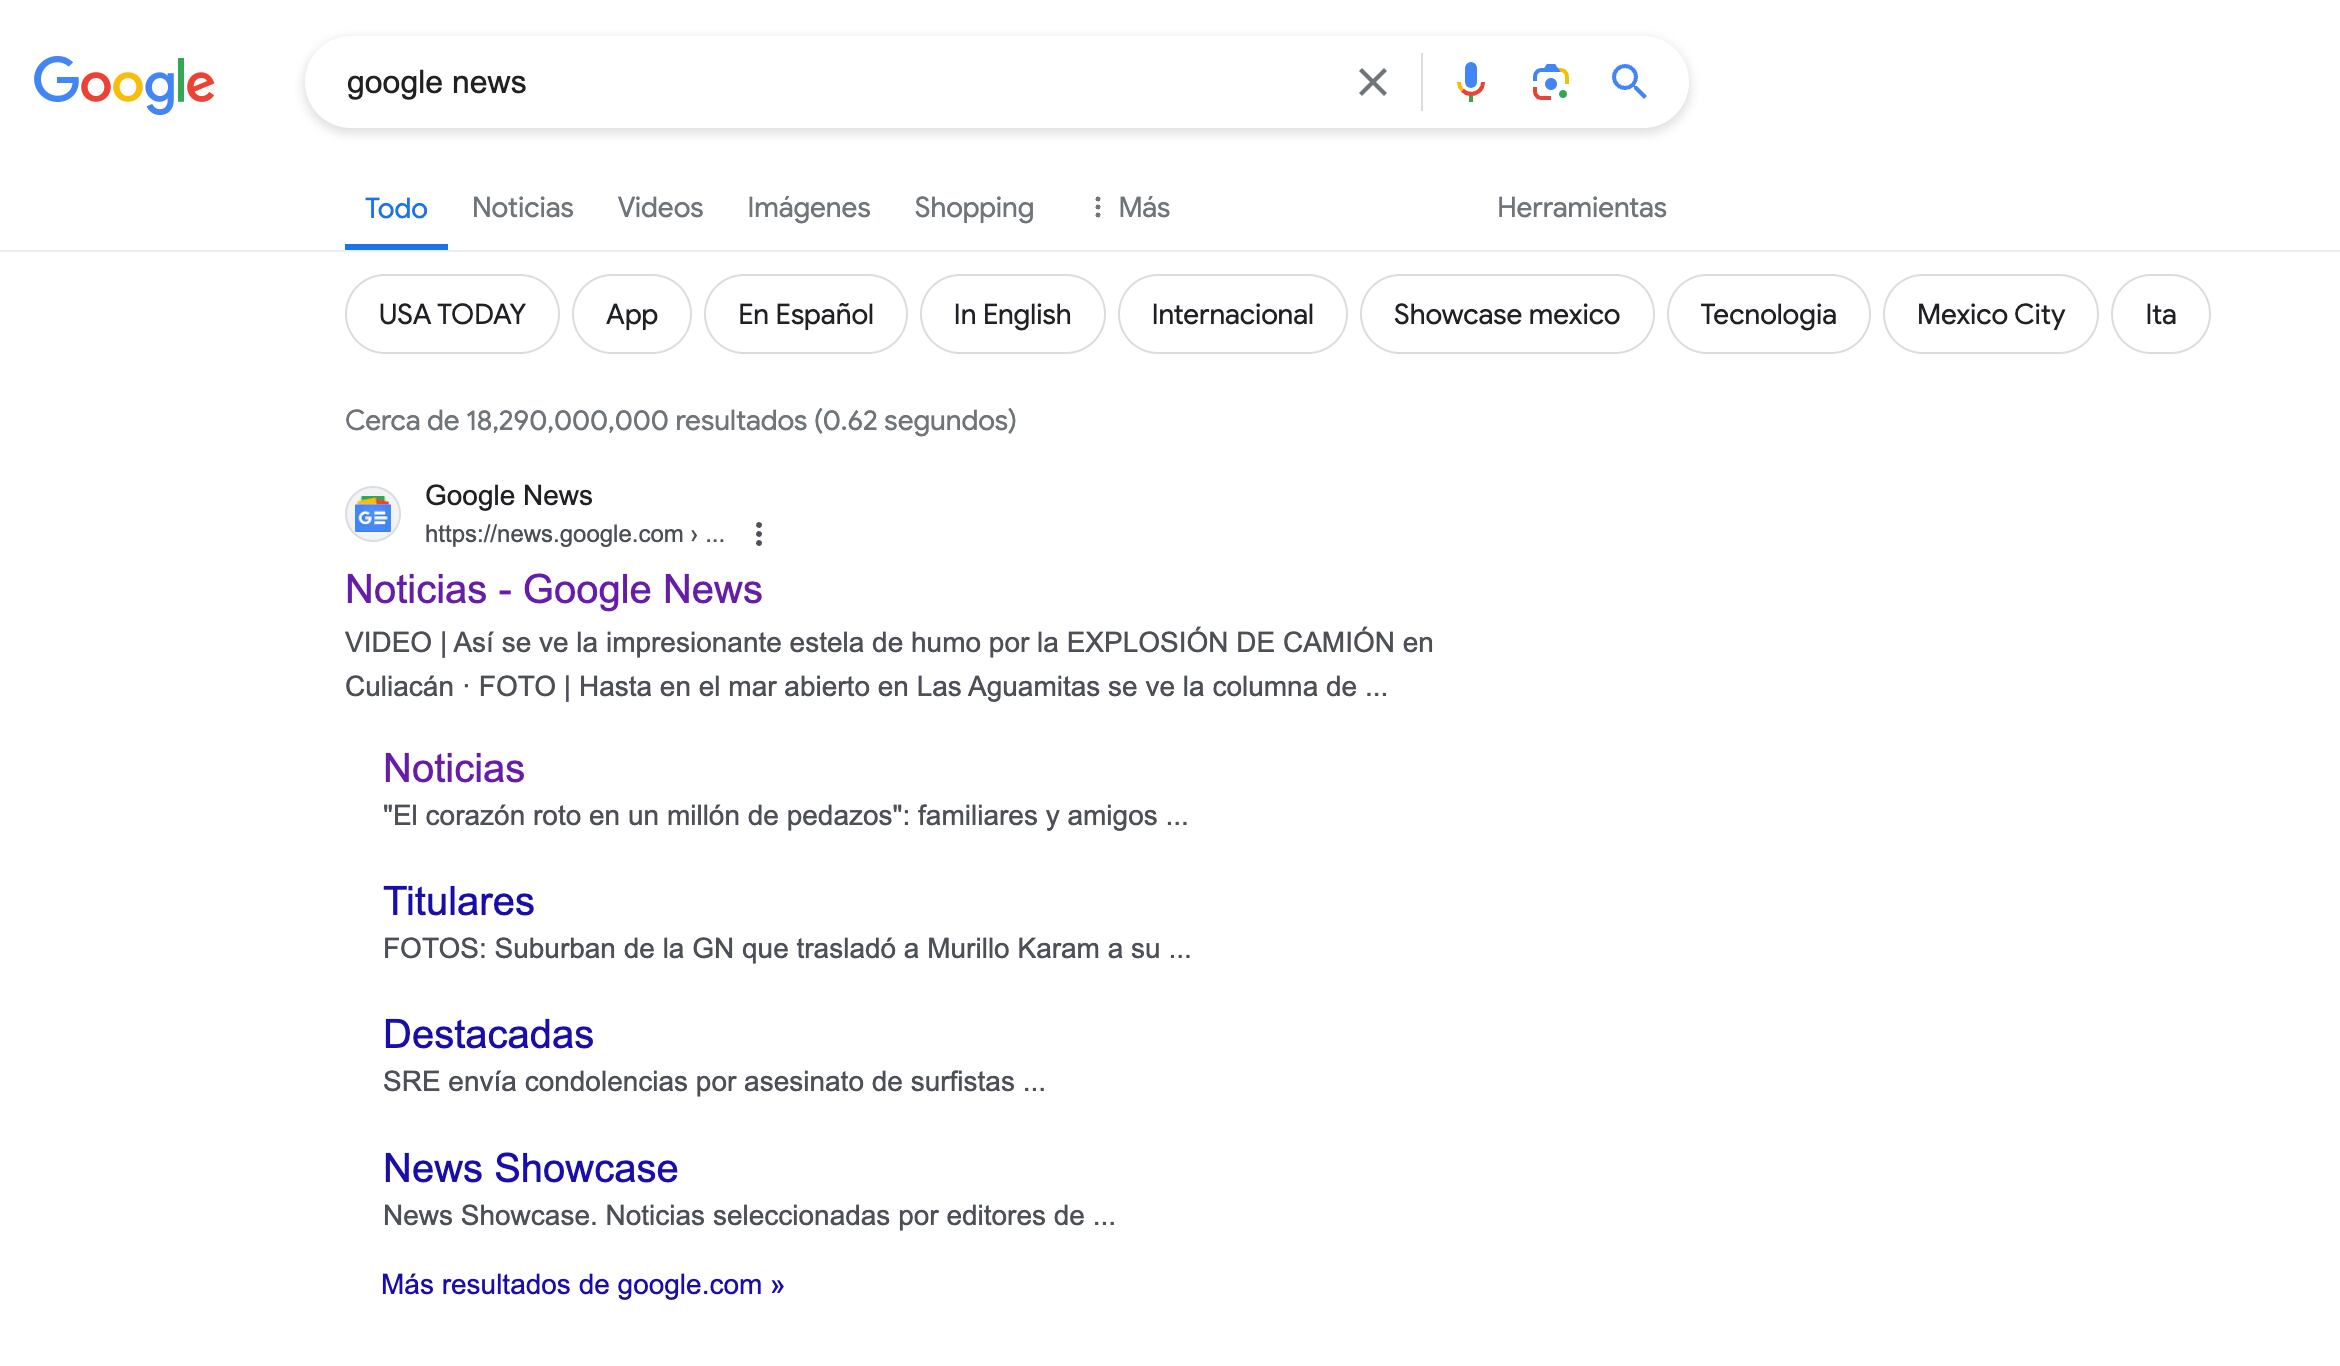Screen dimensions: 2340x1366
Task: Select the Showcase mexico chip
Action: (1506, 315)
